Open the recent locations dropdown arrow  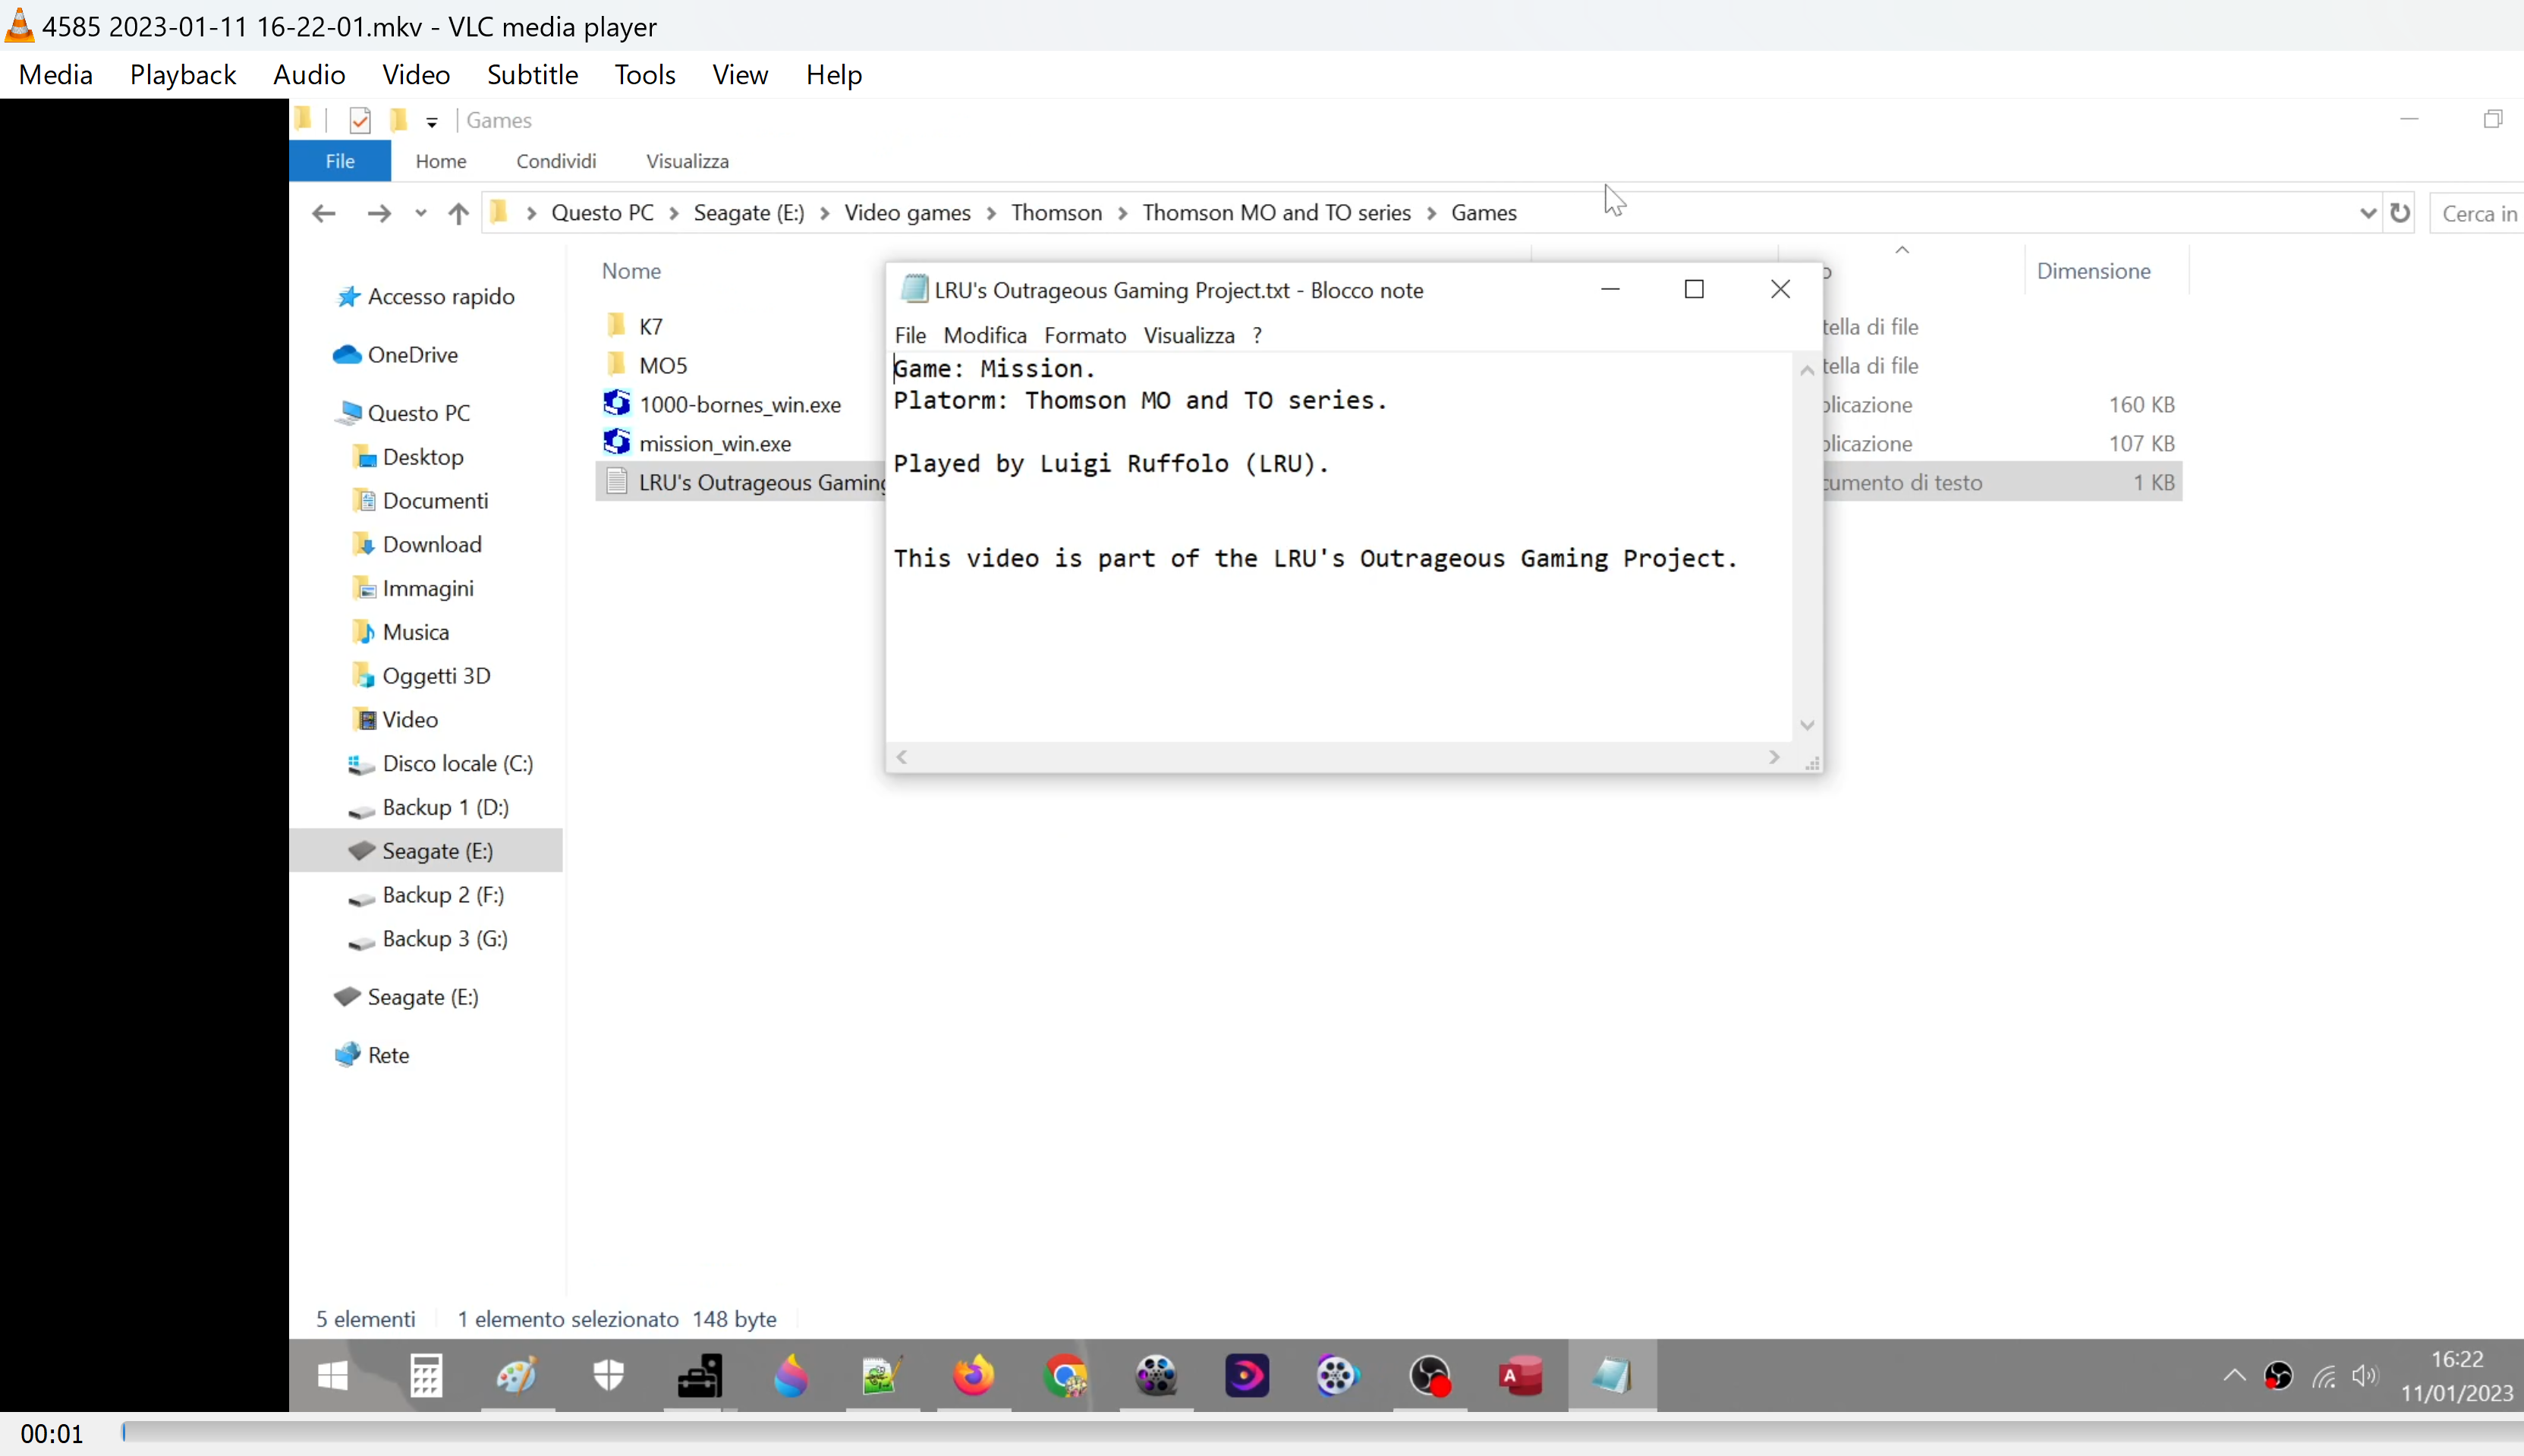(421, 213)
